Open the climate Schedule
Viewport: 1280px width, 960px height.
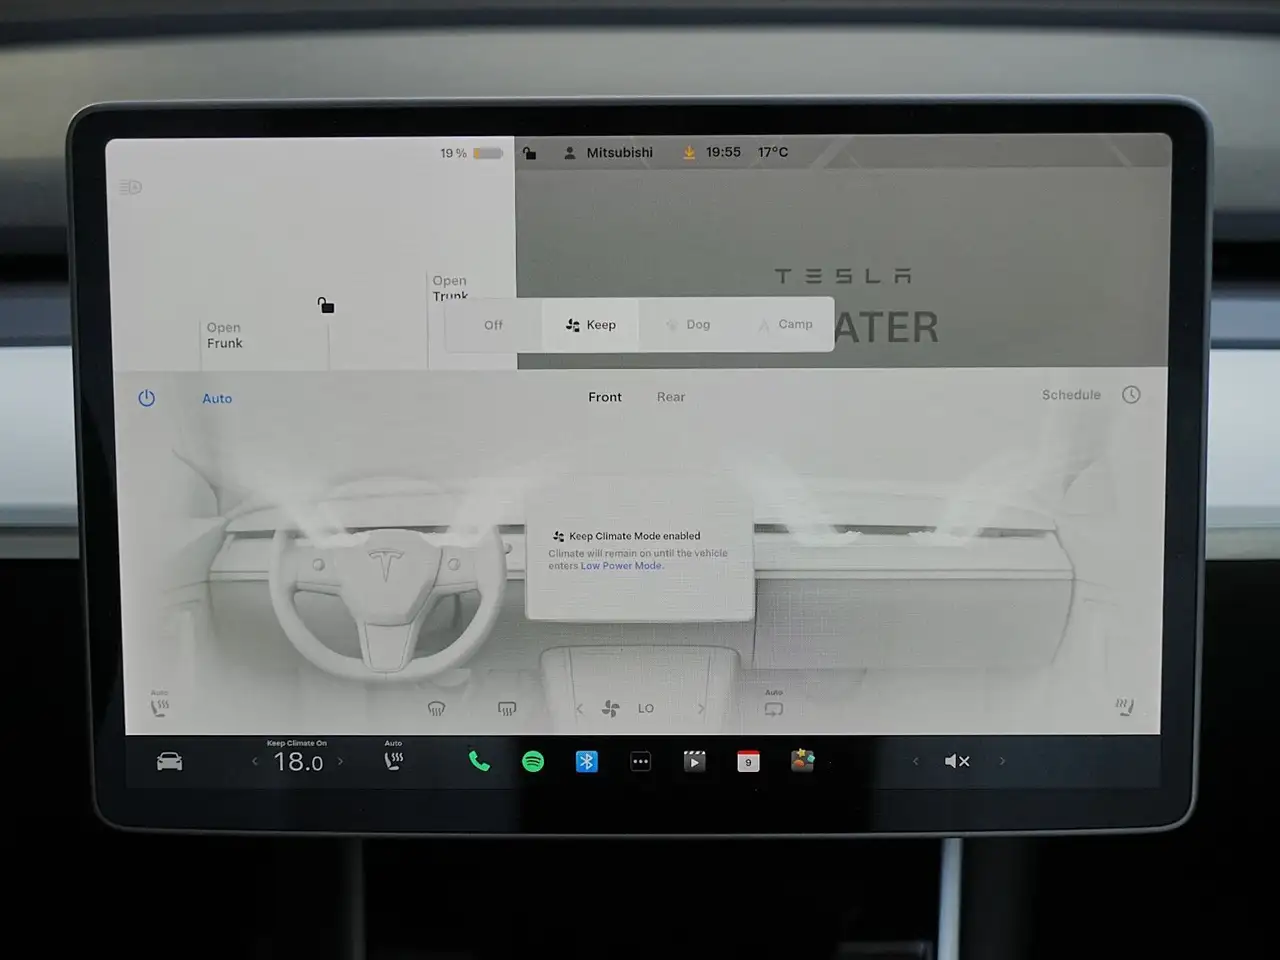click(1071, 395)
